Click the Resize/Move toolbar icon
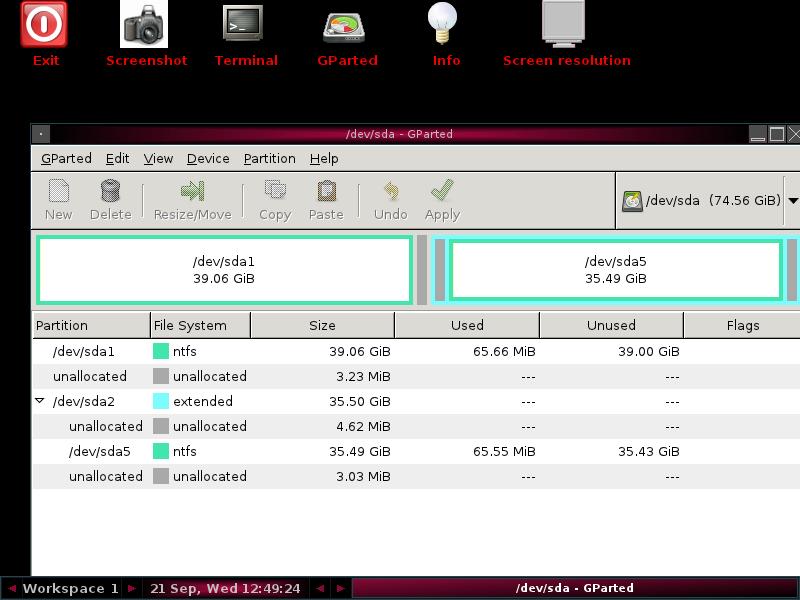This screenshot has width=800, height=600. (x=193, y=197)
